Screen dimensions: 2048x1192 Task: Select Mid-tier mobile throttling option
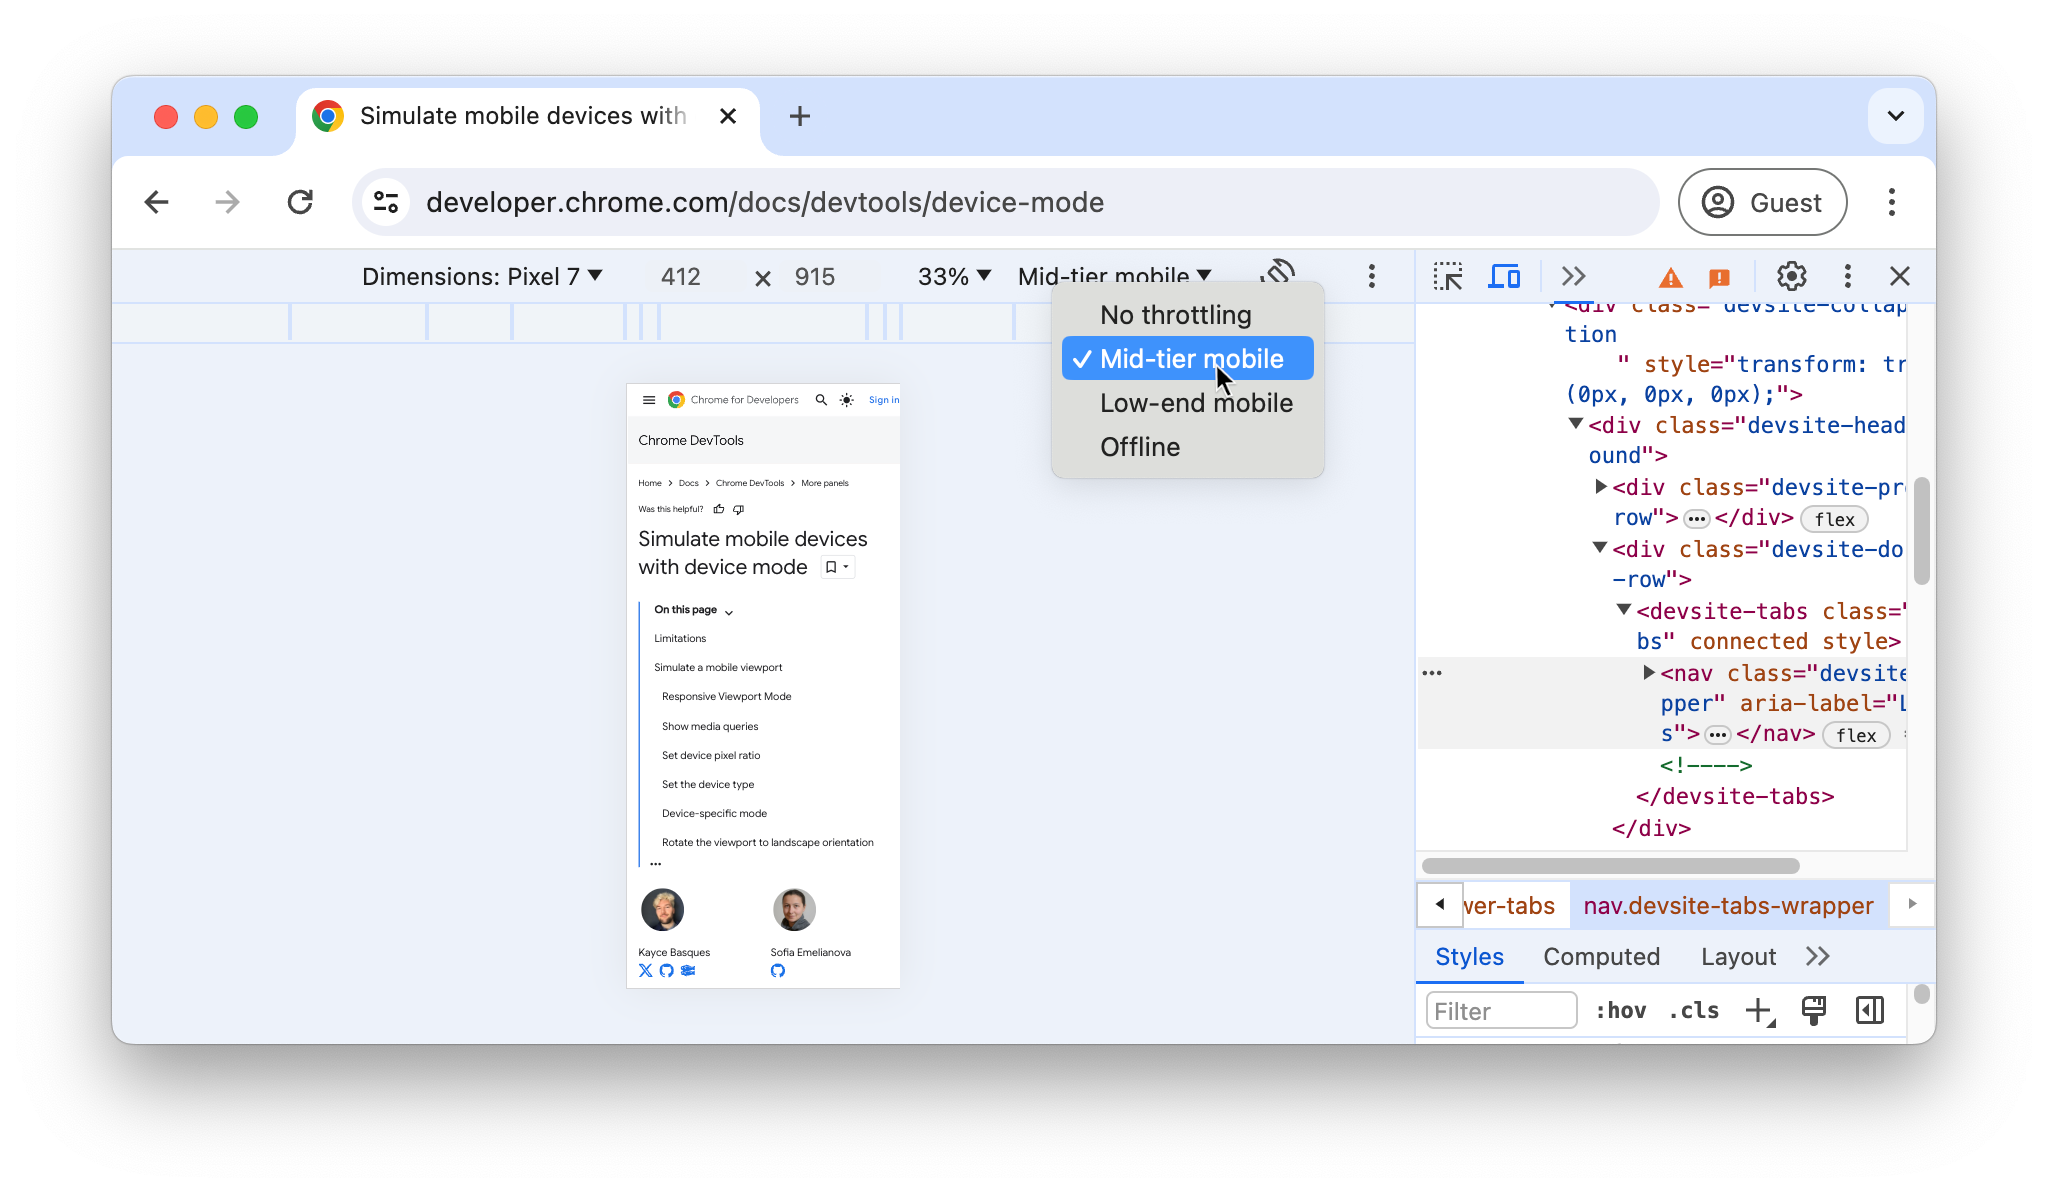[1189, 358]
